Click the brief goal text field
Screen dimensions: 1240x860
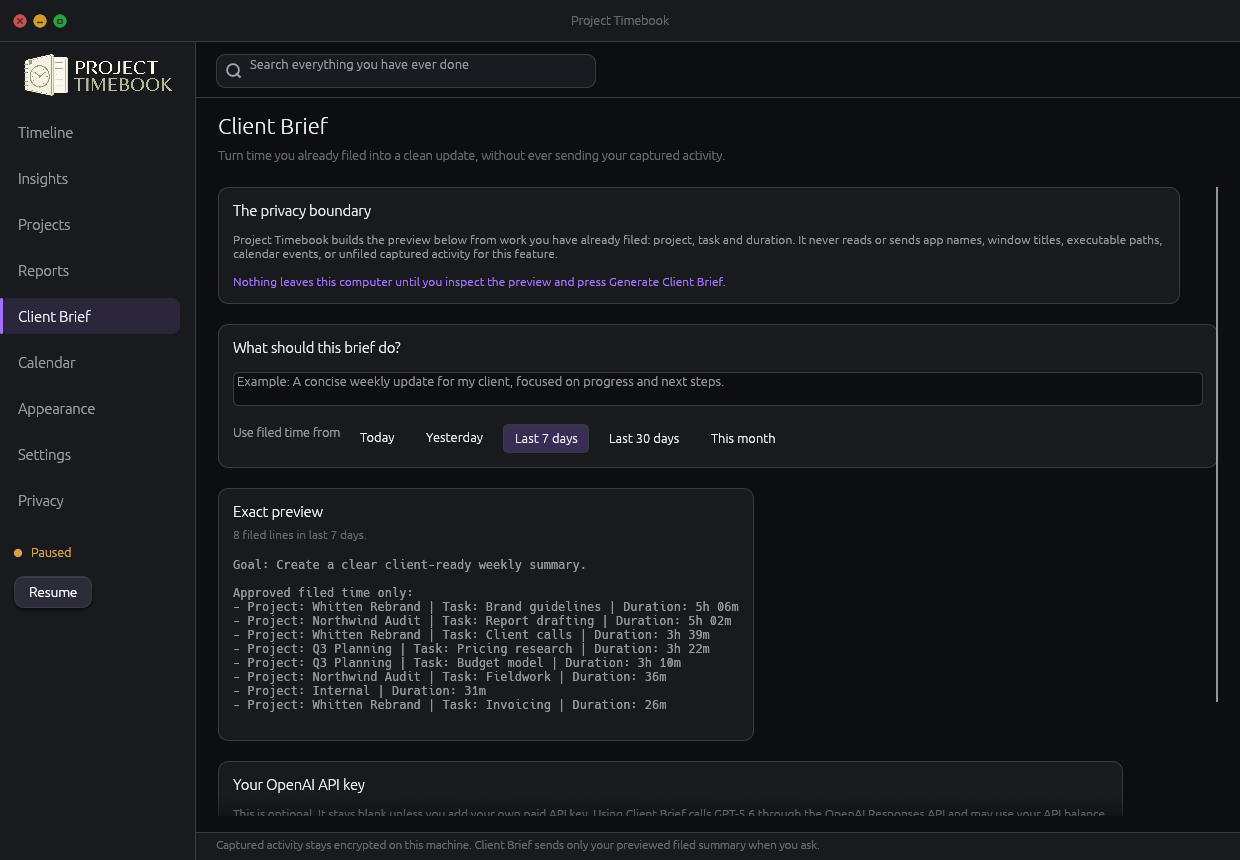pyautogui.click(x=718, y=389)
